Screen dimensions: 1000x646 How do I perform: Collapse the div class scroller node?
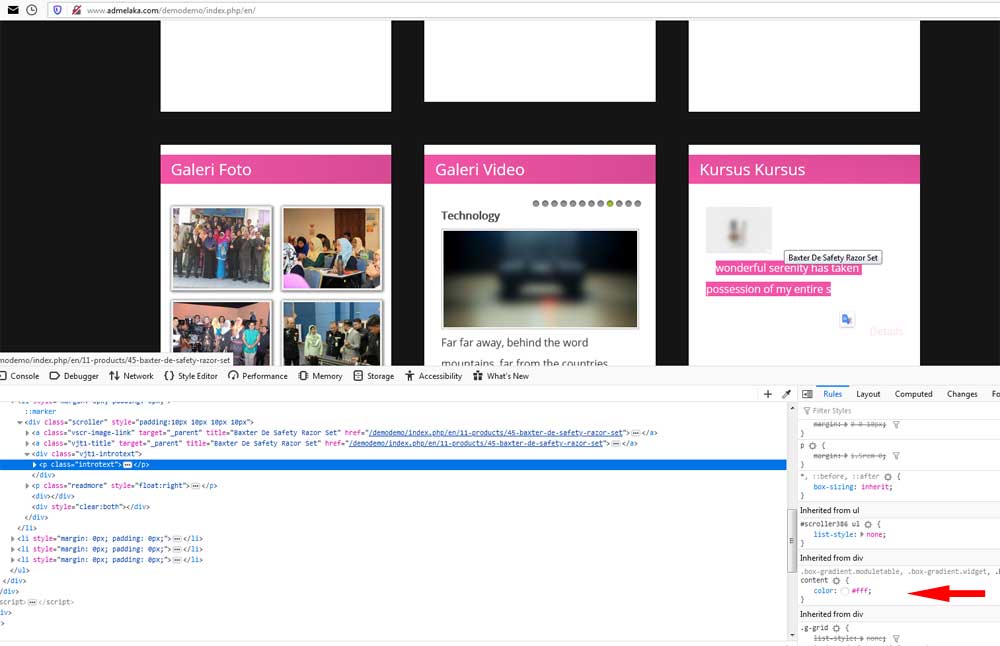click(20, 422)
